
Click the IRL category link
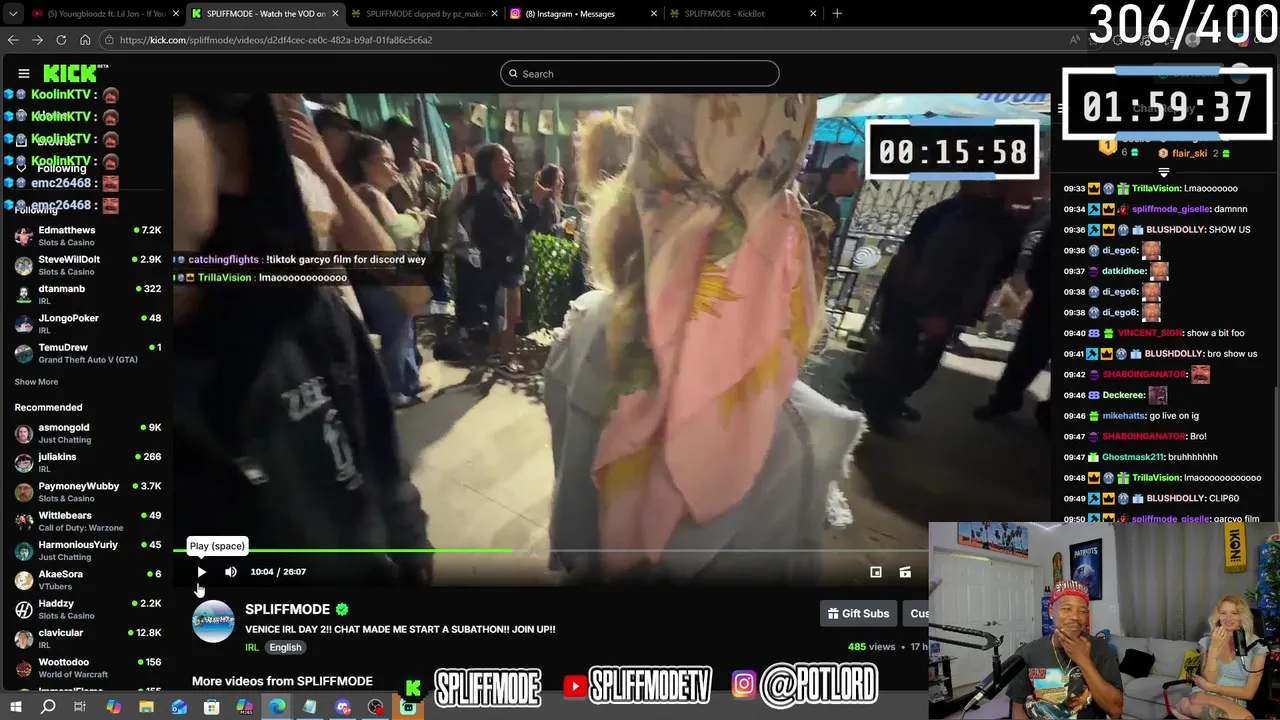252,647
